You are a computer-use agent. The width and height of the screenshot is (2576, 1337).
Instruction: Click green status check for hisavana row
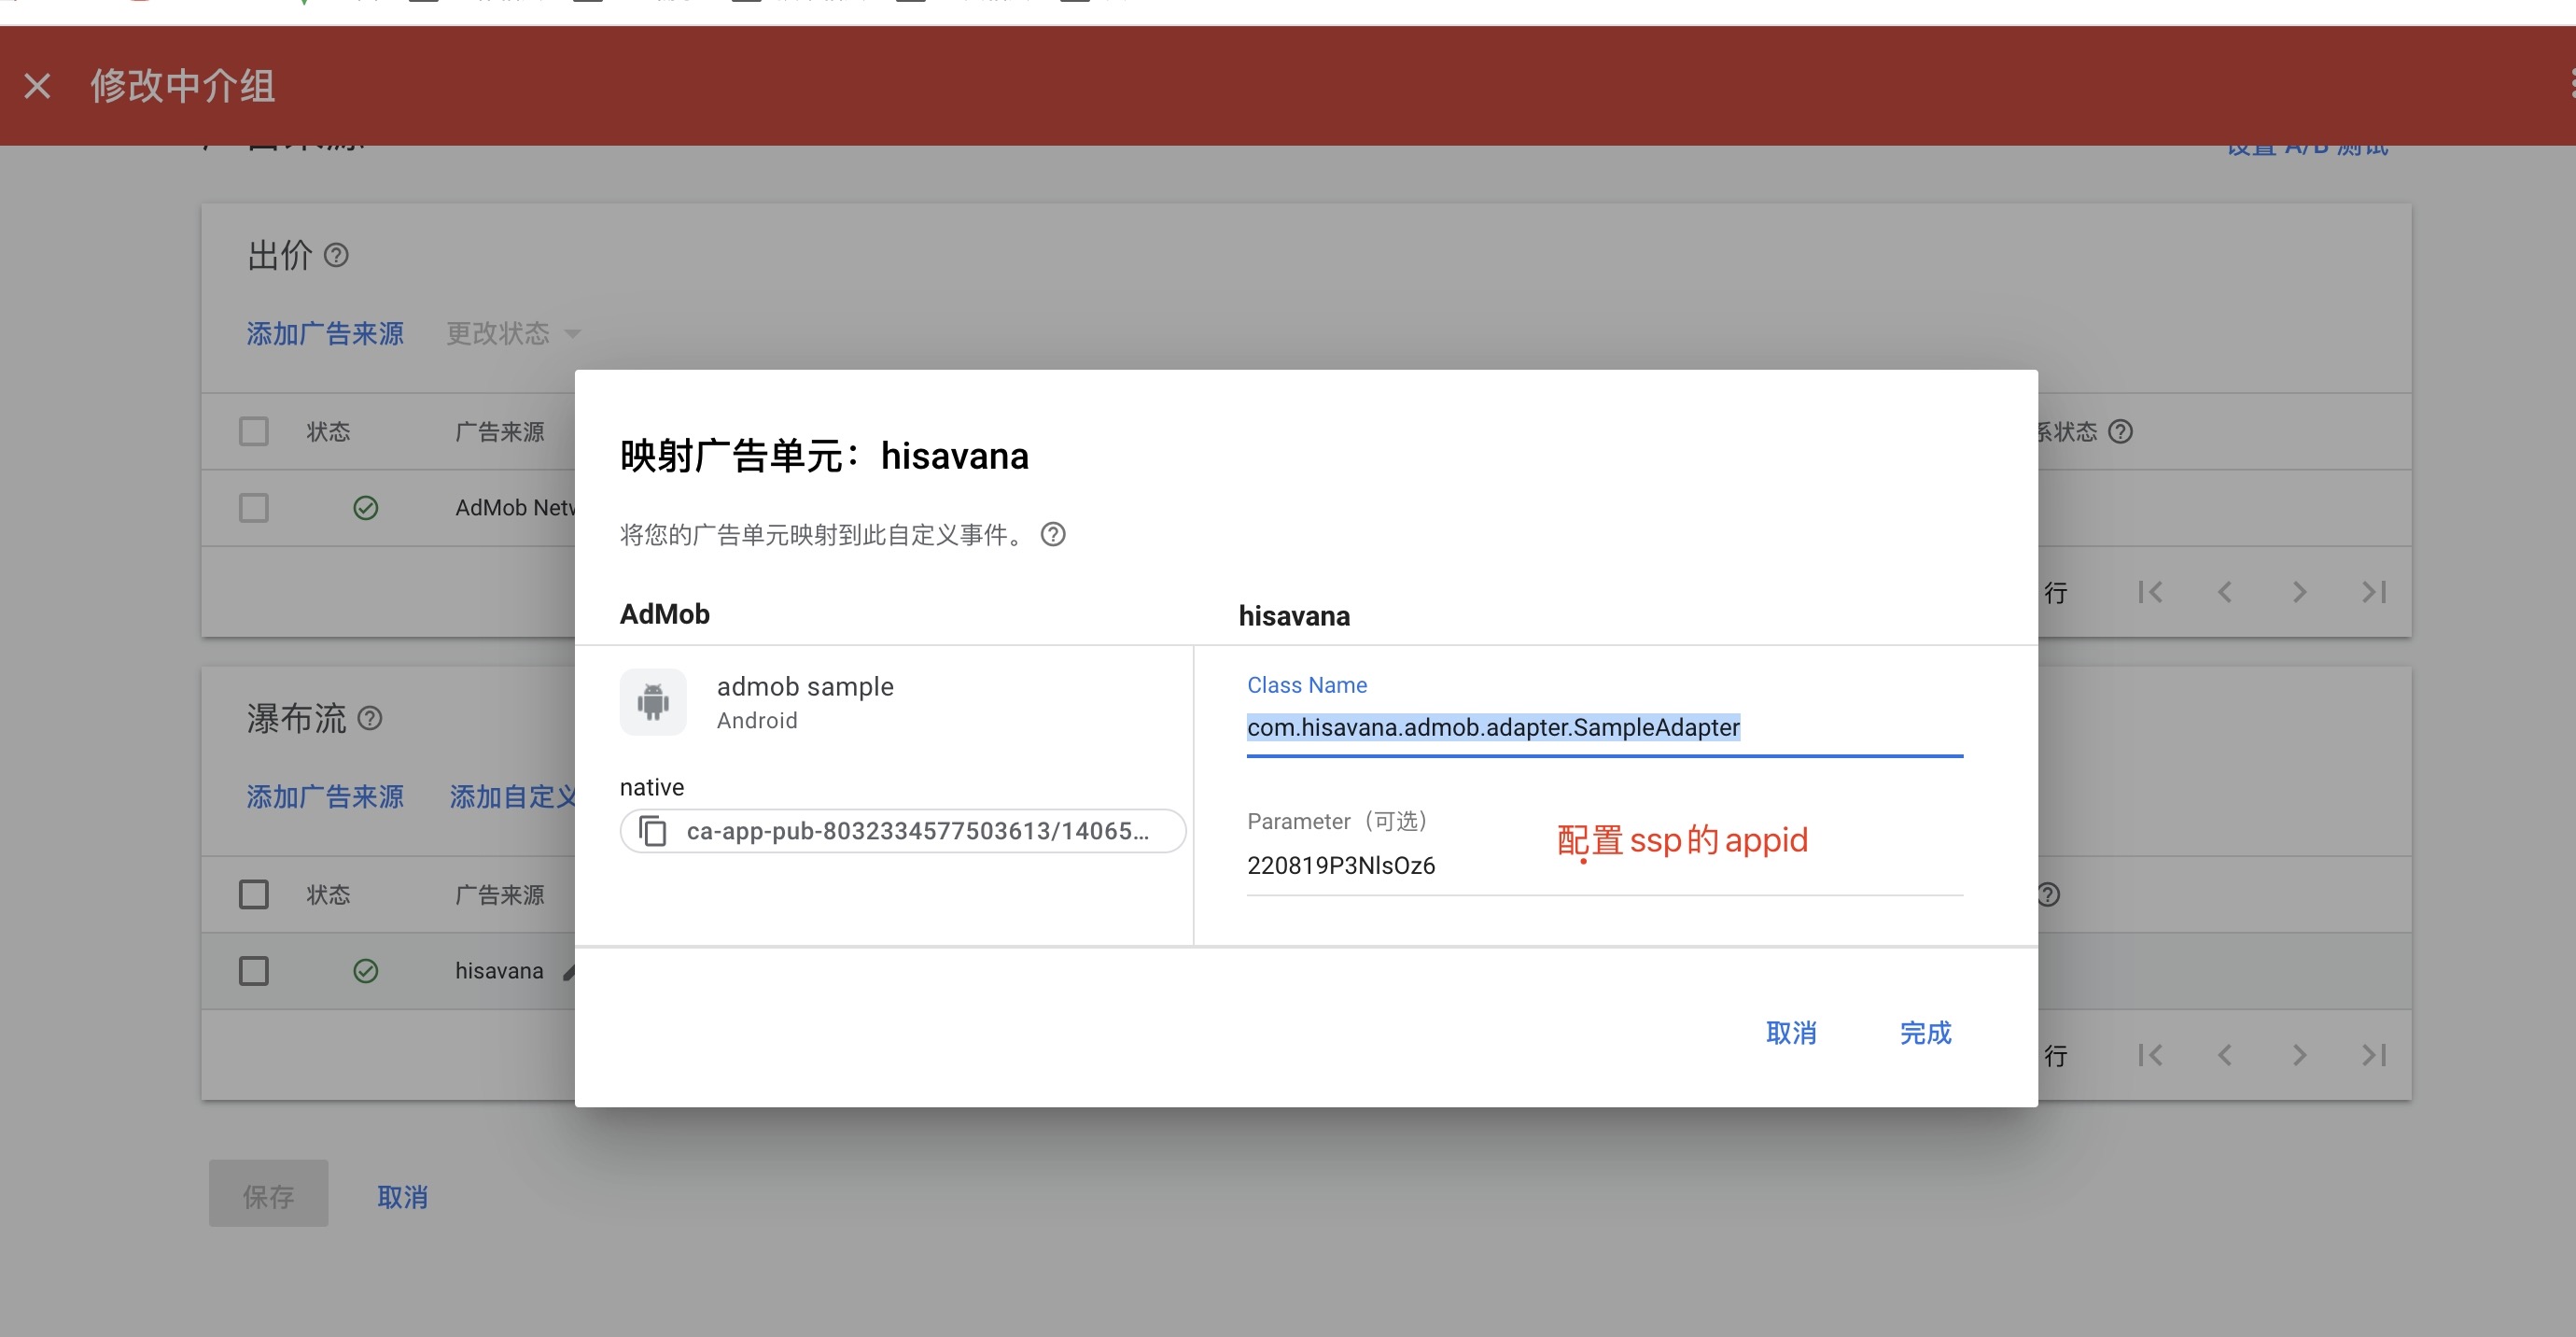366,971
